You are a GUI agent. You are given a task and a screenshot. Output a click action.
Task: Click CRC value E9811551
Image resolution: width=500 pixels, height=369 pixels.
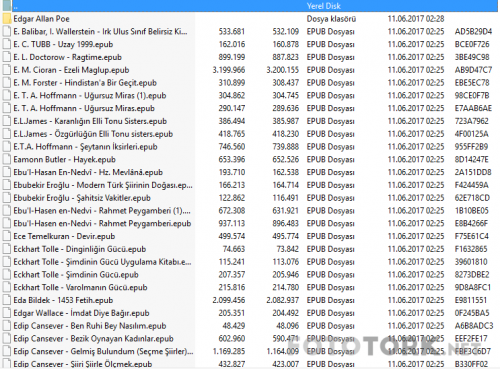(x=471, y=300)
